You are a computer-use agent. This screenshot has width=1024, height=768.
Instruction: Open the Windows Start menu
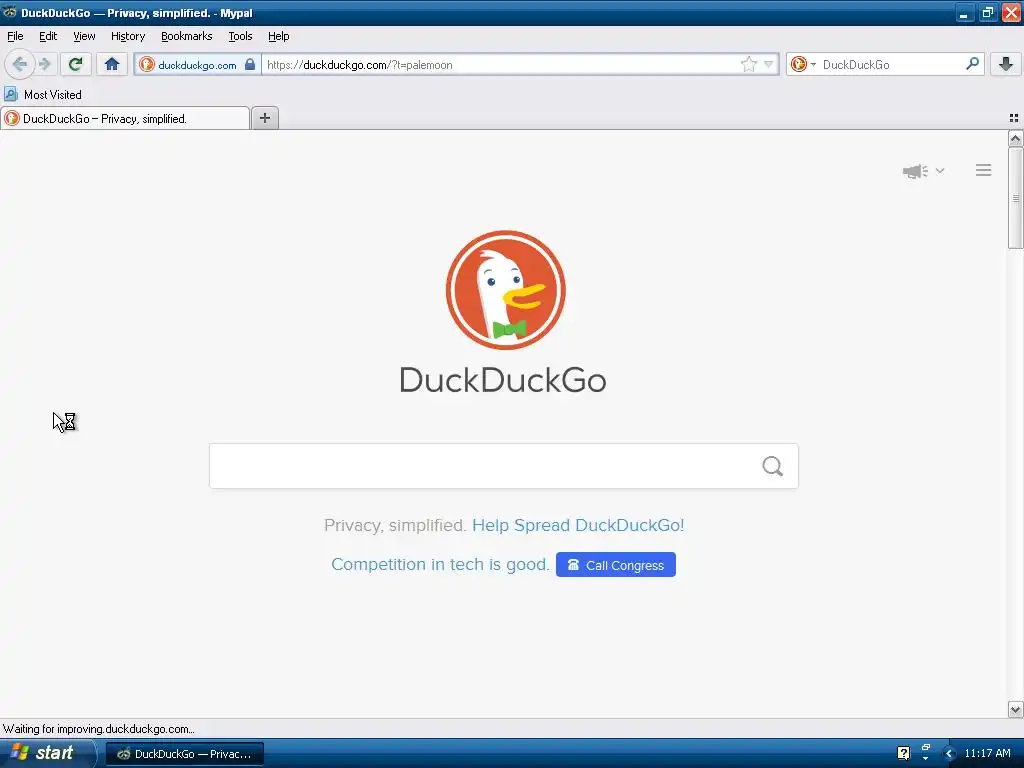coord(46,753)
